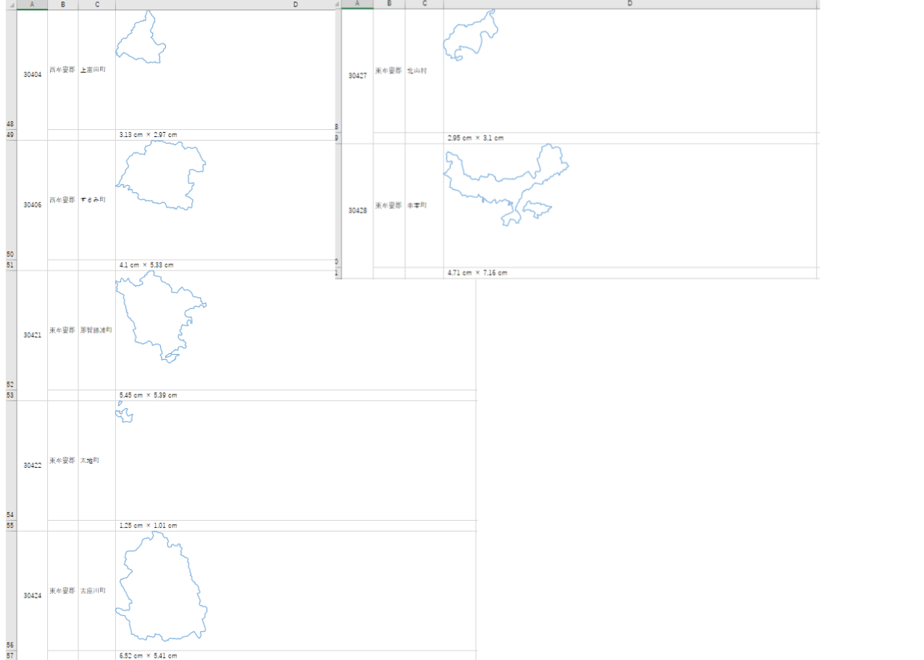Click town name cell in row 30404

click(x=97, y=70)
